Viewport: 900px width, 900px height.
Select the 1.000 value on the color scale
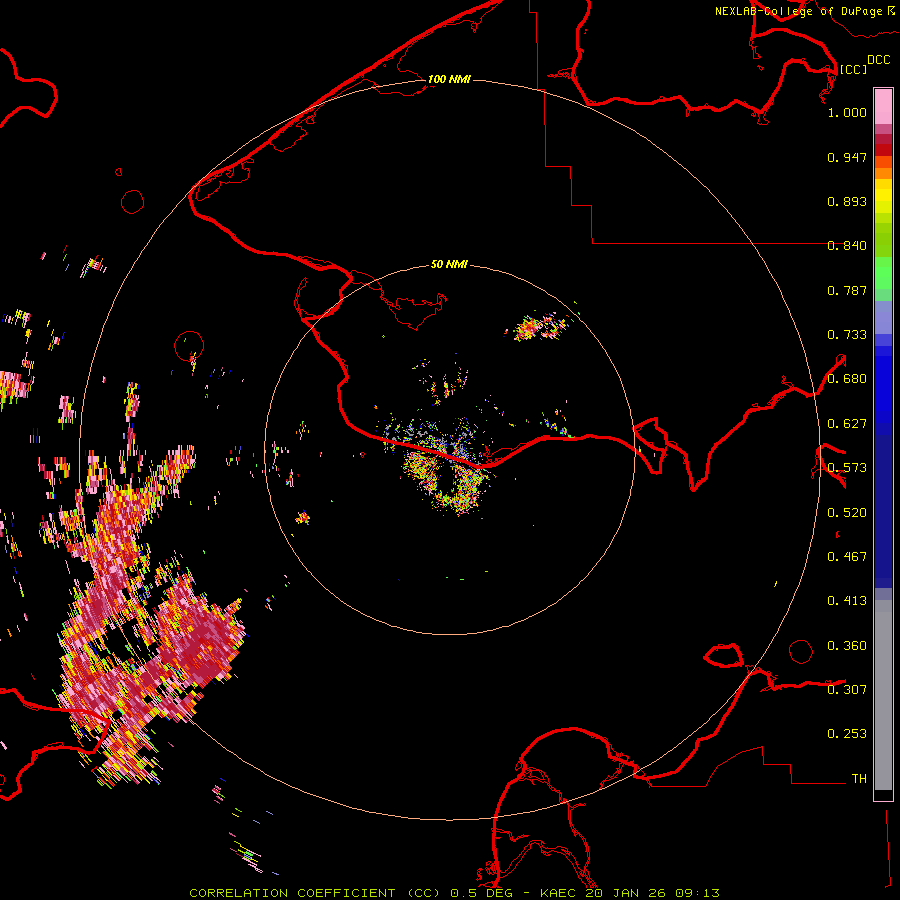[847, 112]
